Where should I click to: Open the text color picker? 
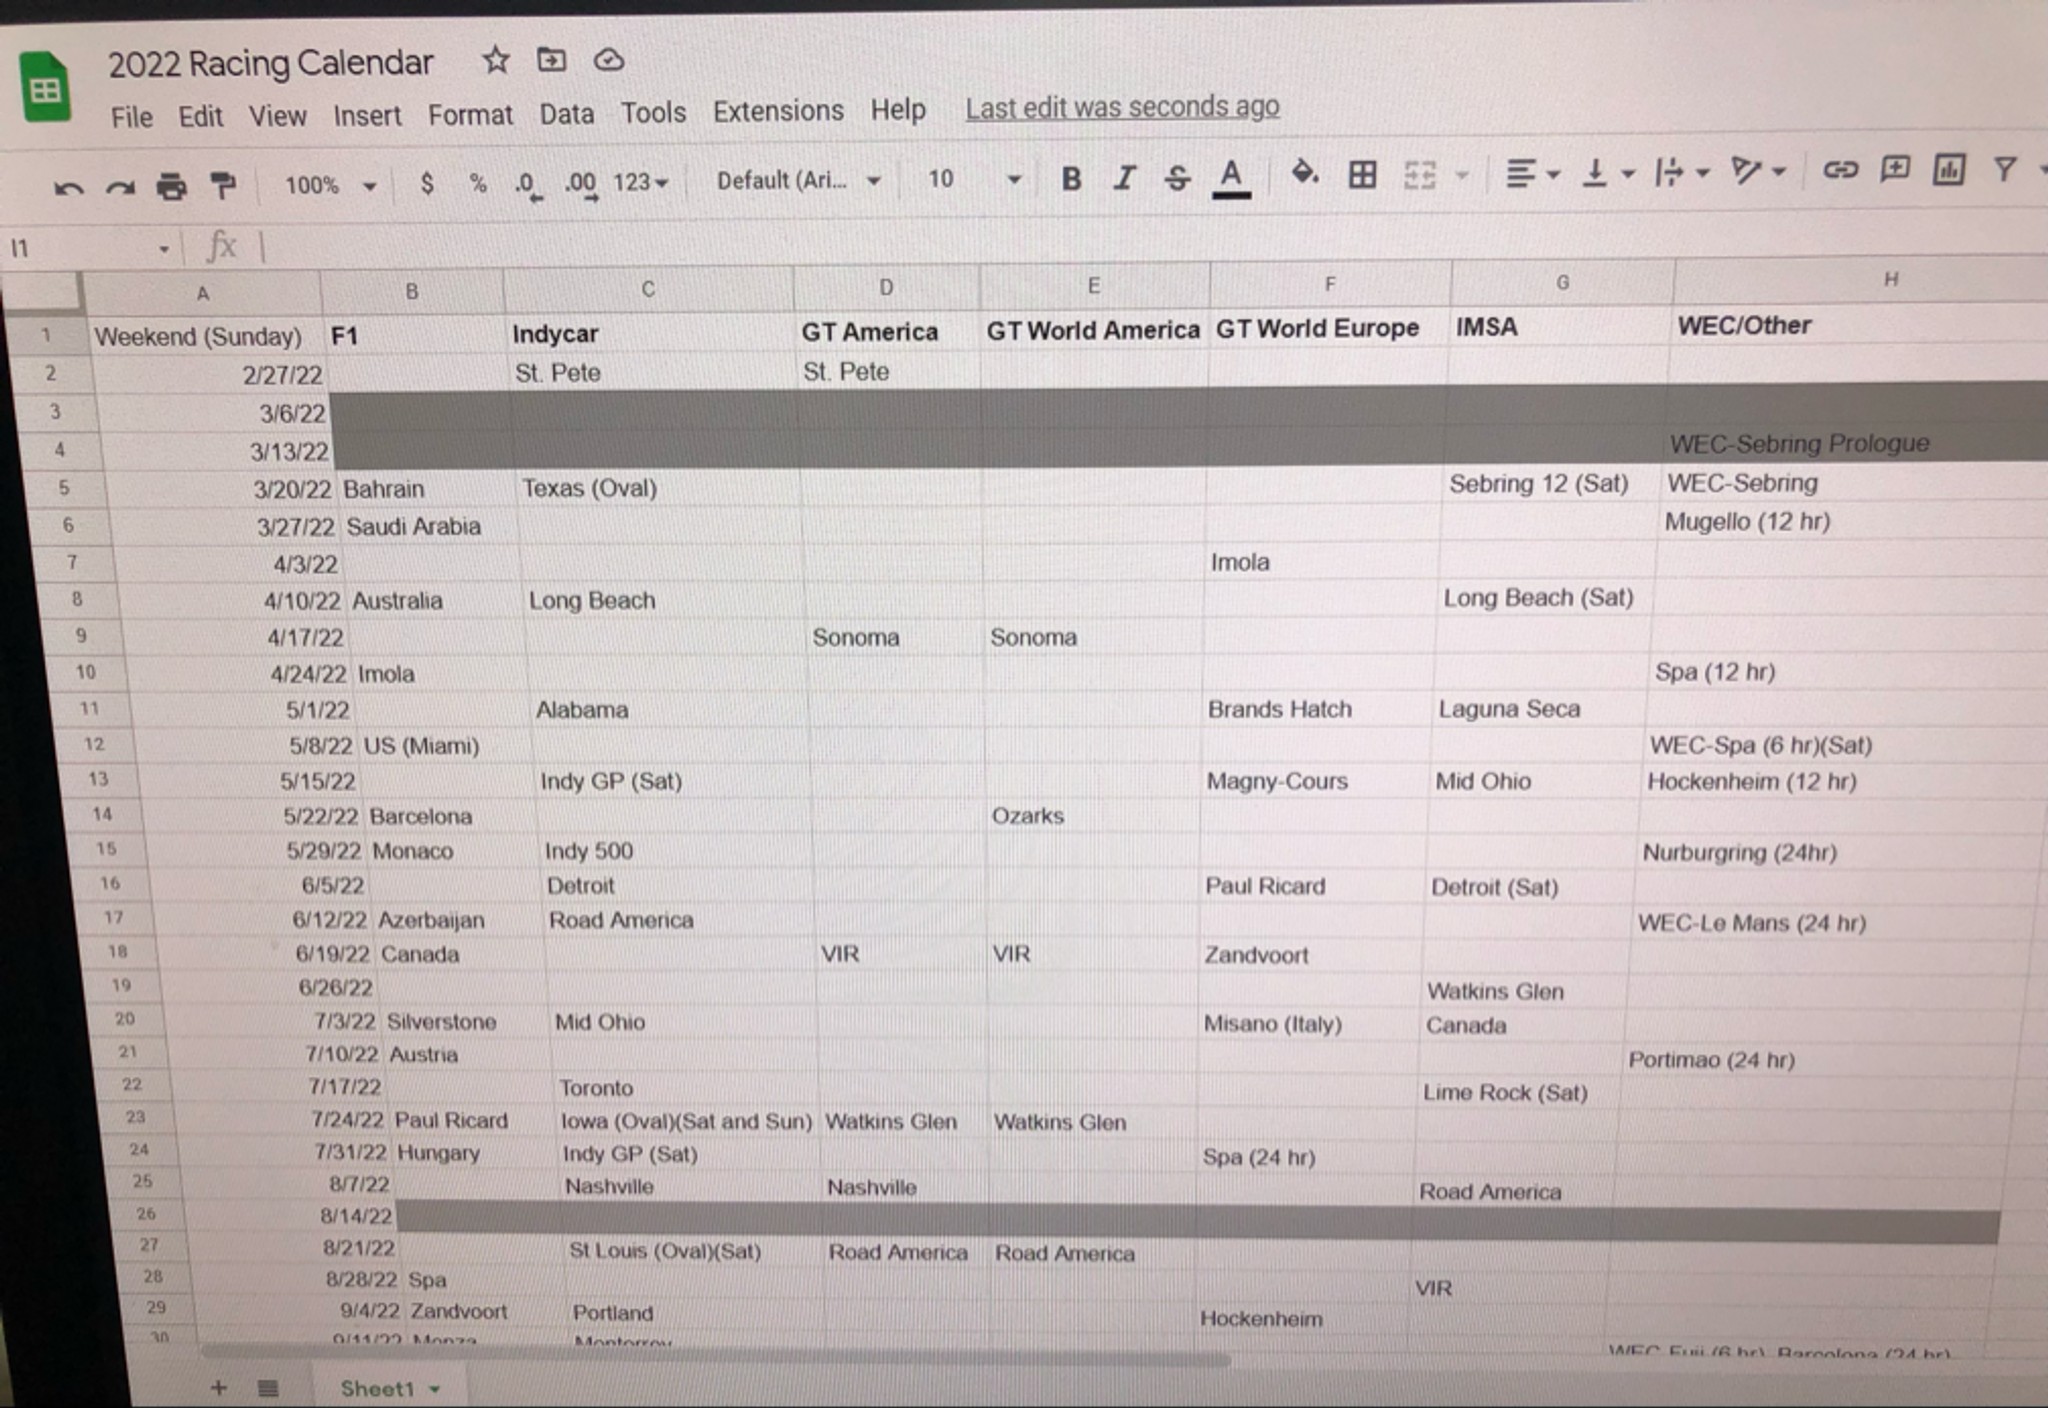1231,179
